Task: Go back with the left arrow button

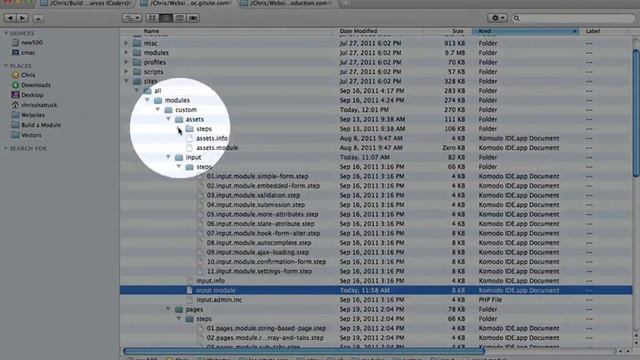Action: click(x=10, y=18)
